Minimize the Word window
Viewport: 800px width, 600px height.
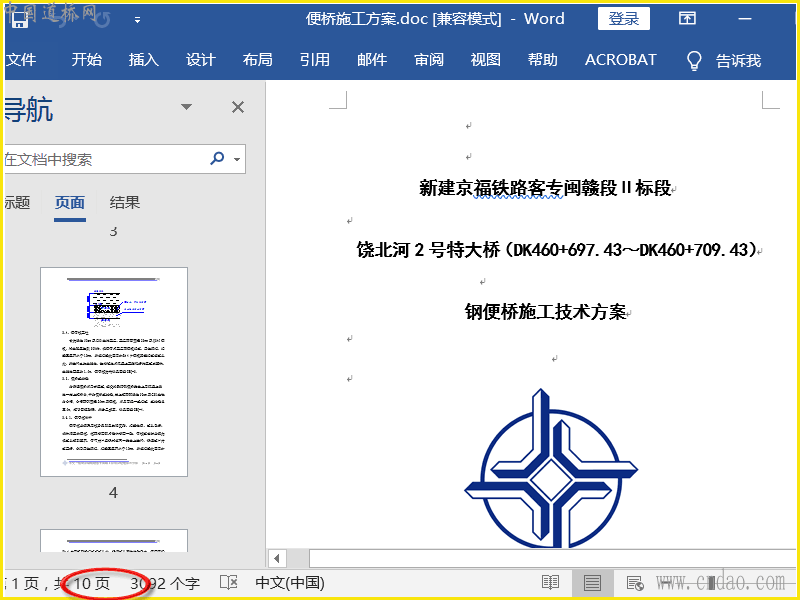pos(744,19)
